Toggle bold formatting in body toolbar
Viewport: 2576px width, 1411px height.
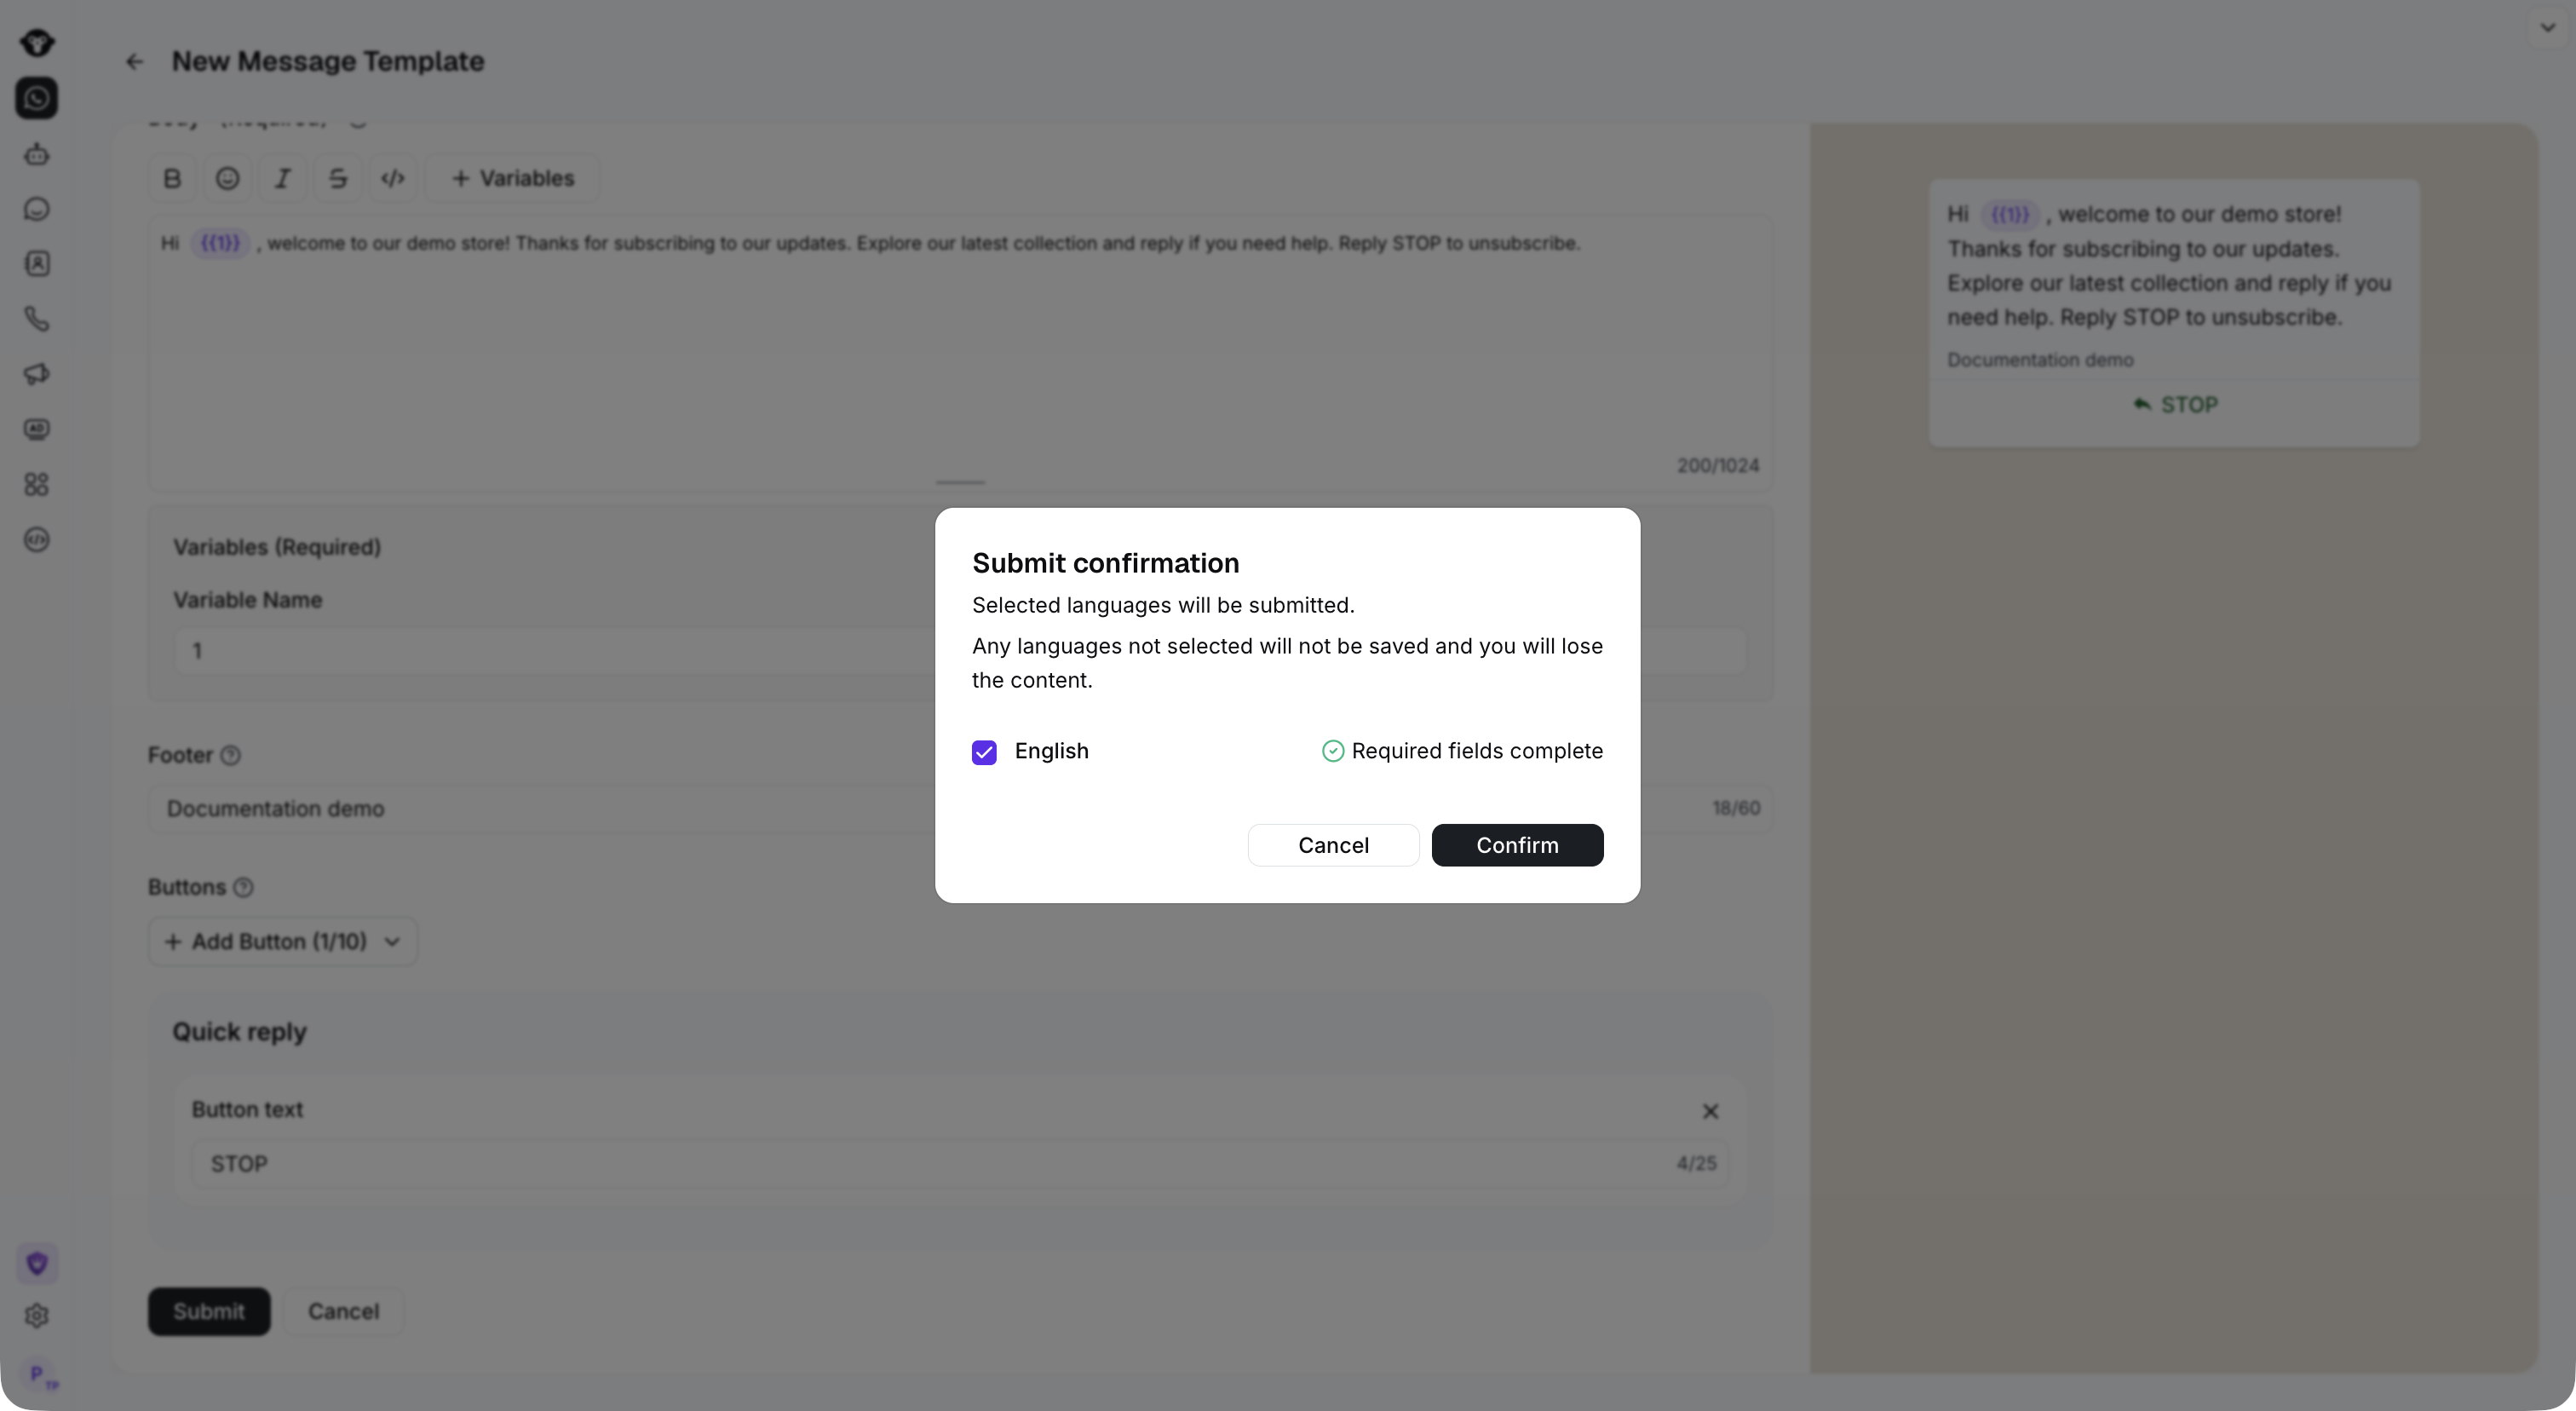click(x=172, y=178)
